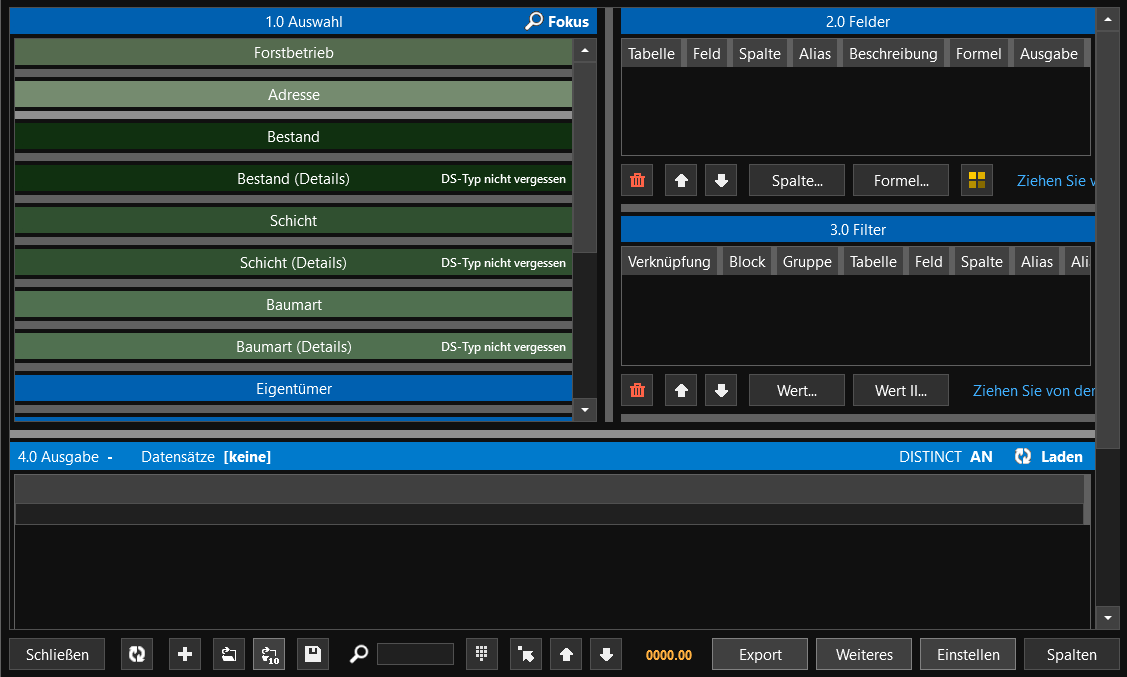The width and height of the screenshot is (1127, 677).
Task: Click the yellow grid icon beside Formel
Action: (977, 181)
